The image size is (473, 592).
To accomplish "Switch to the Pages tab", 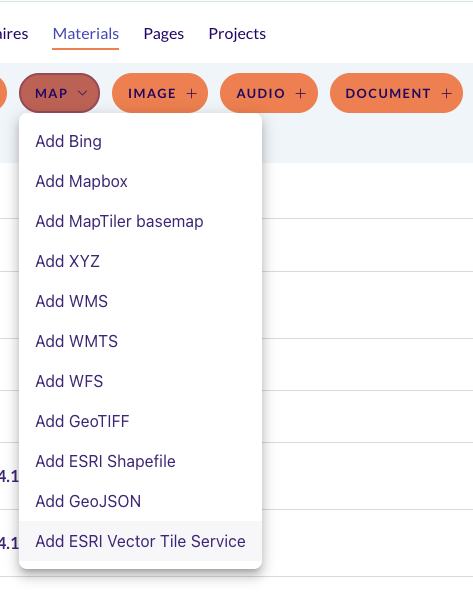I will point(164,34).
